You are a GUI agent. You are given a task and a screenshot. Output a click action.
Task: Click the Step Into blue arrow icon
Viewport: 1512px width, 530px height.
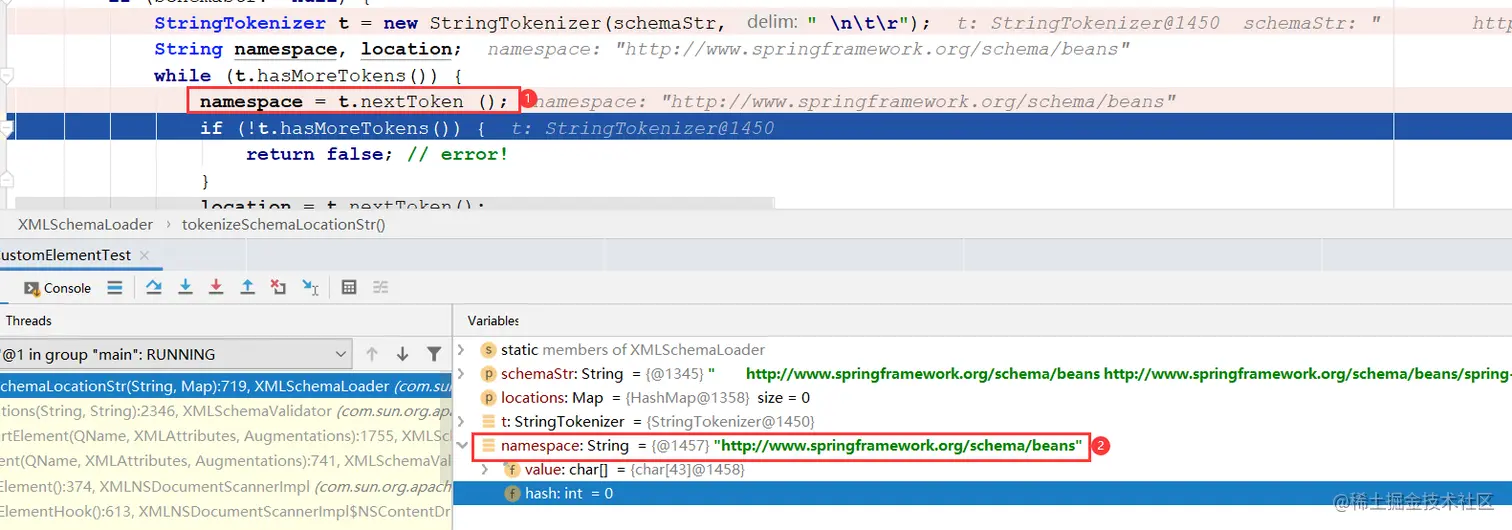185,287
